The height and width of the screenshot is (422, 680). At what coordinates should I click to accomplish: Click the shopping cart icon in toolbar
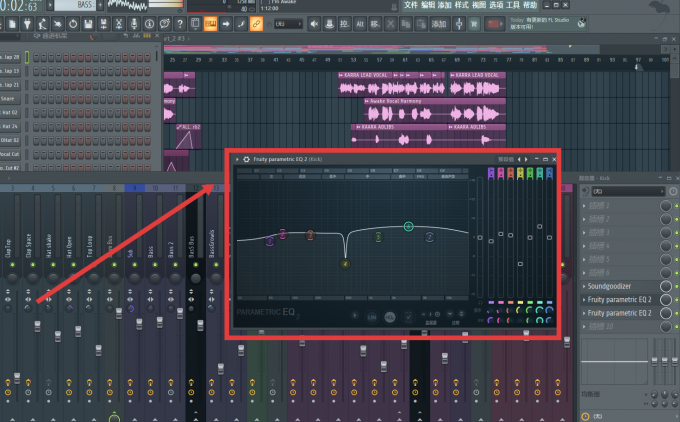point(474,24)
